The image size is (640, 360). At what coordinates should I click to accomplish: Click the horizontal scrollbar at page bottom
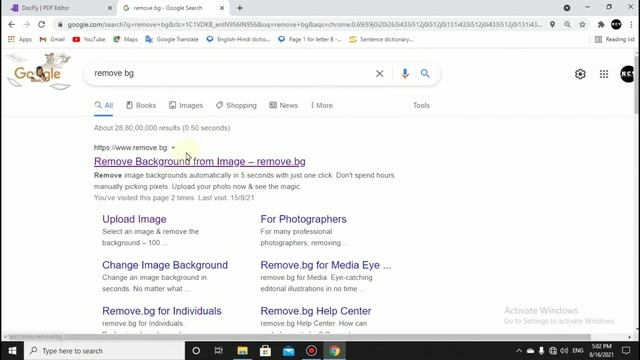(x=298, y=337)
